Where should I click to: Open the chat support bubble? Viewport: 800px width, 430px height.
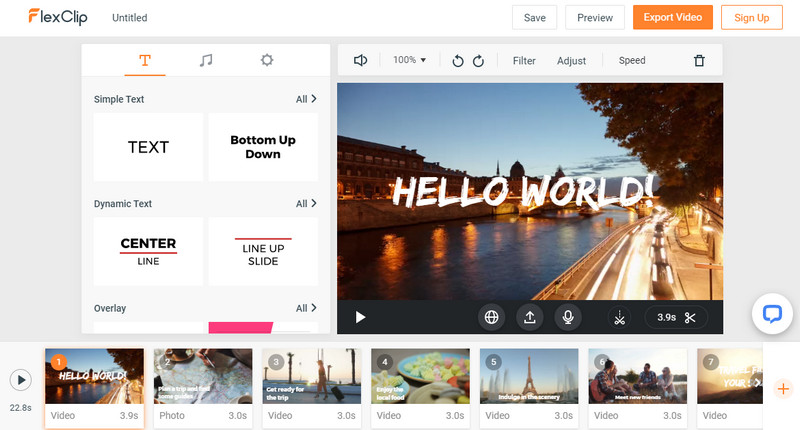[772, 314]
